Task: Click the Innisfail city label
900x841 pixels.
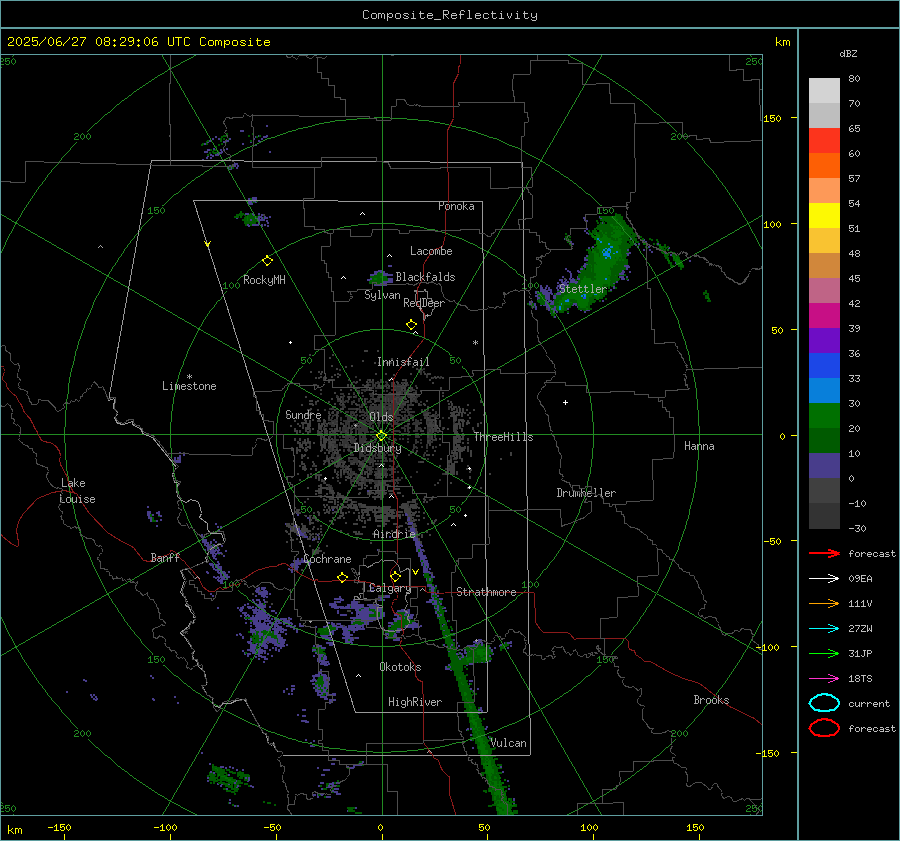Action: click(x=403, y=362)
